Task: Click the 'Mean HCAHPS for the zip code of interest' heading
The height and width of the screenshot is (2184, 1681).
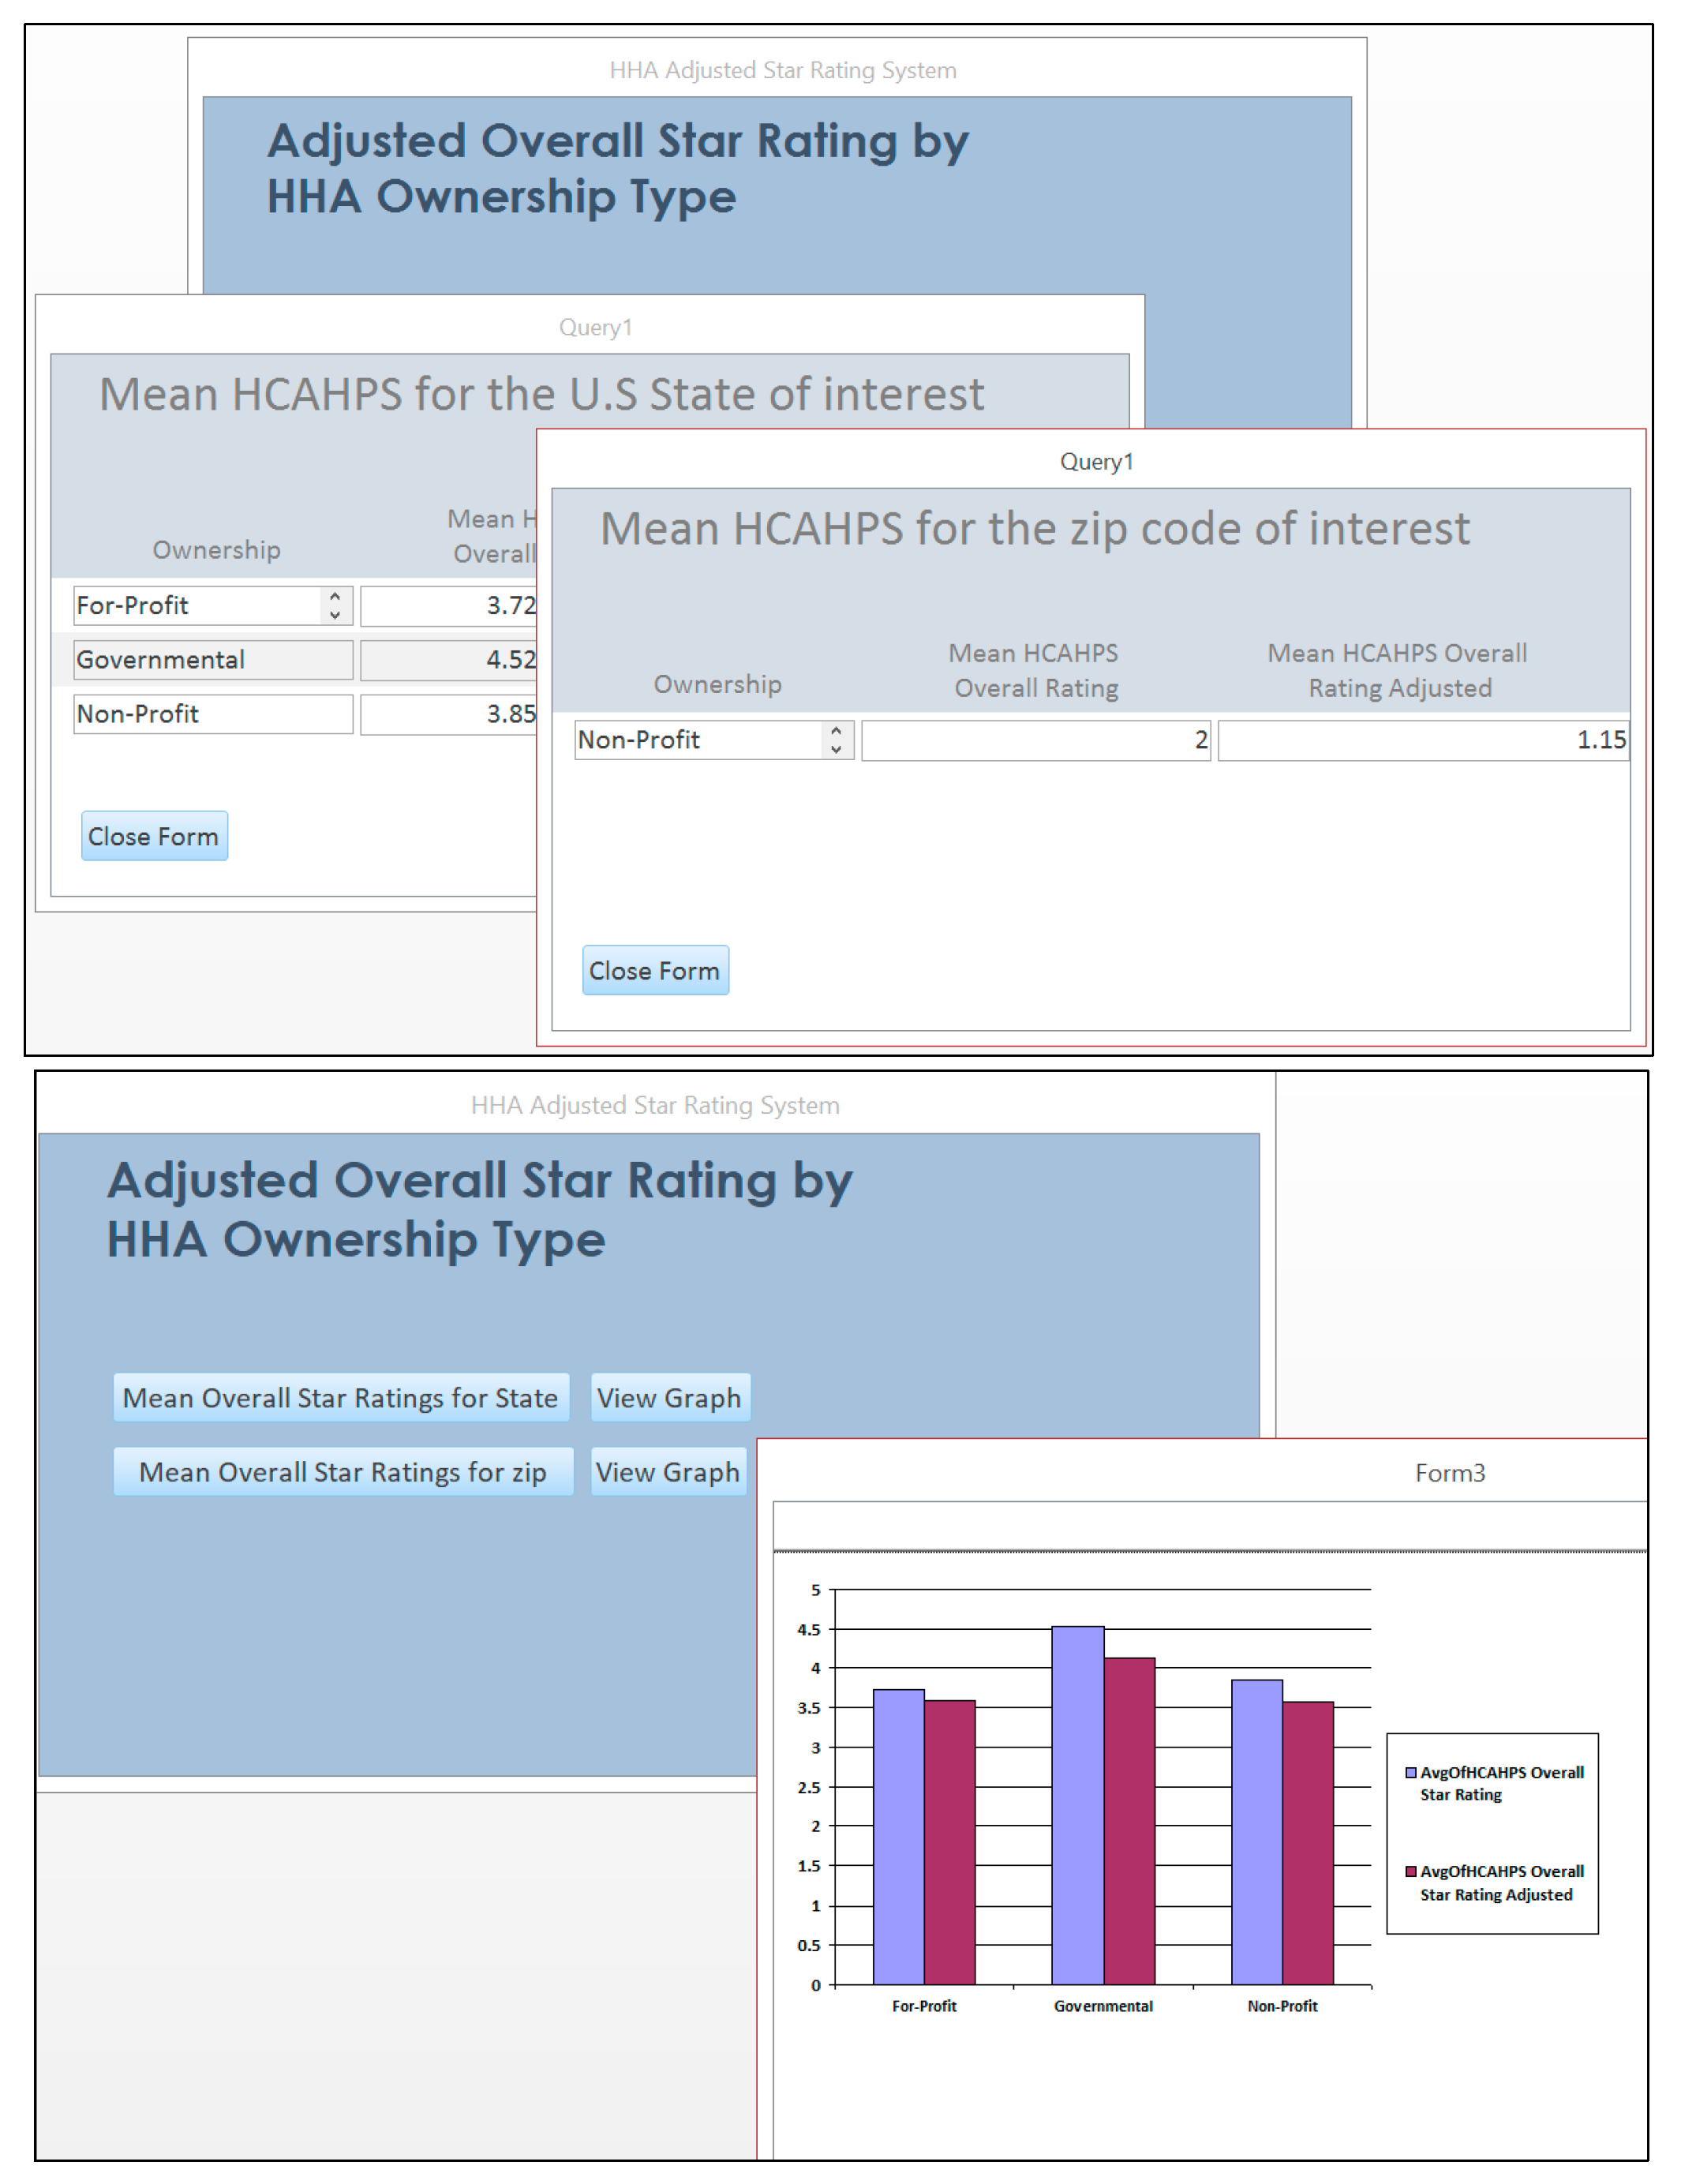Action: (x=1035, y=528)
